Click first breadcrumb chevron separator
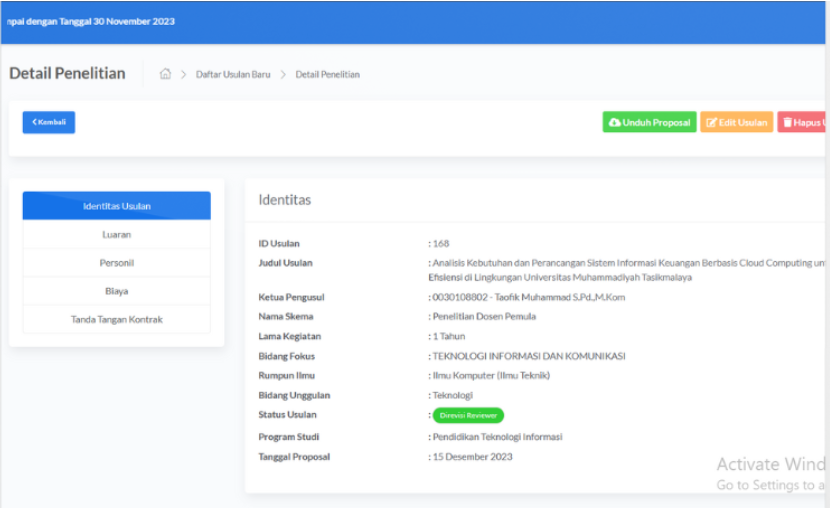 183,75
